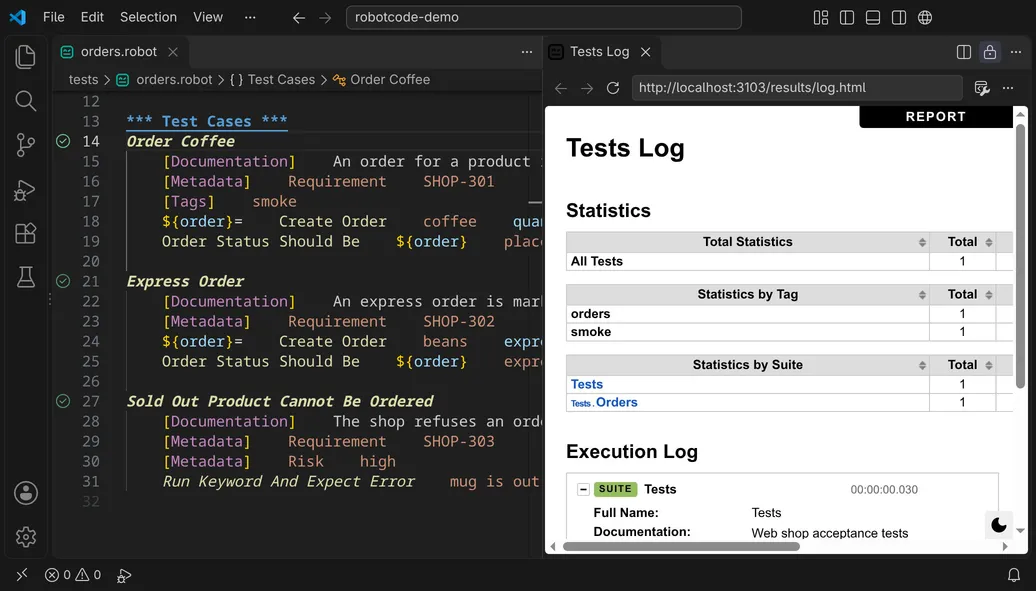Follow the Tests.Orders suite link
This screenshot has width=1036, height=591.
click(604, 403)
